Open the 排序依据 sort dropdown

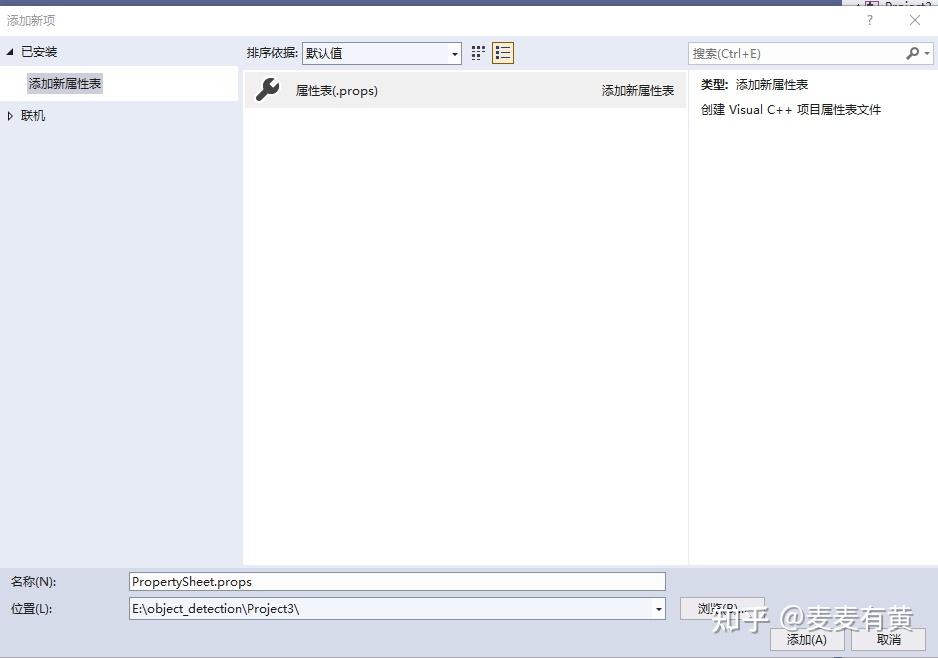click(x=454, y=54)
